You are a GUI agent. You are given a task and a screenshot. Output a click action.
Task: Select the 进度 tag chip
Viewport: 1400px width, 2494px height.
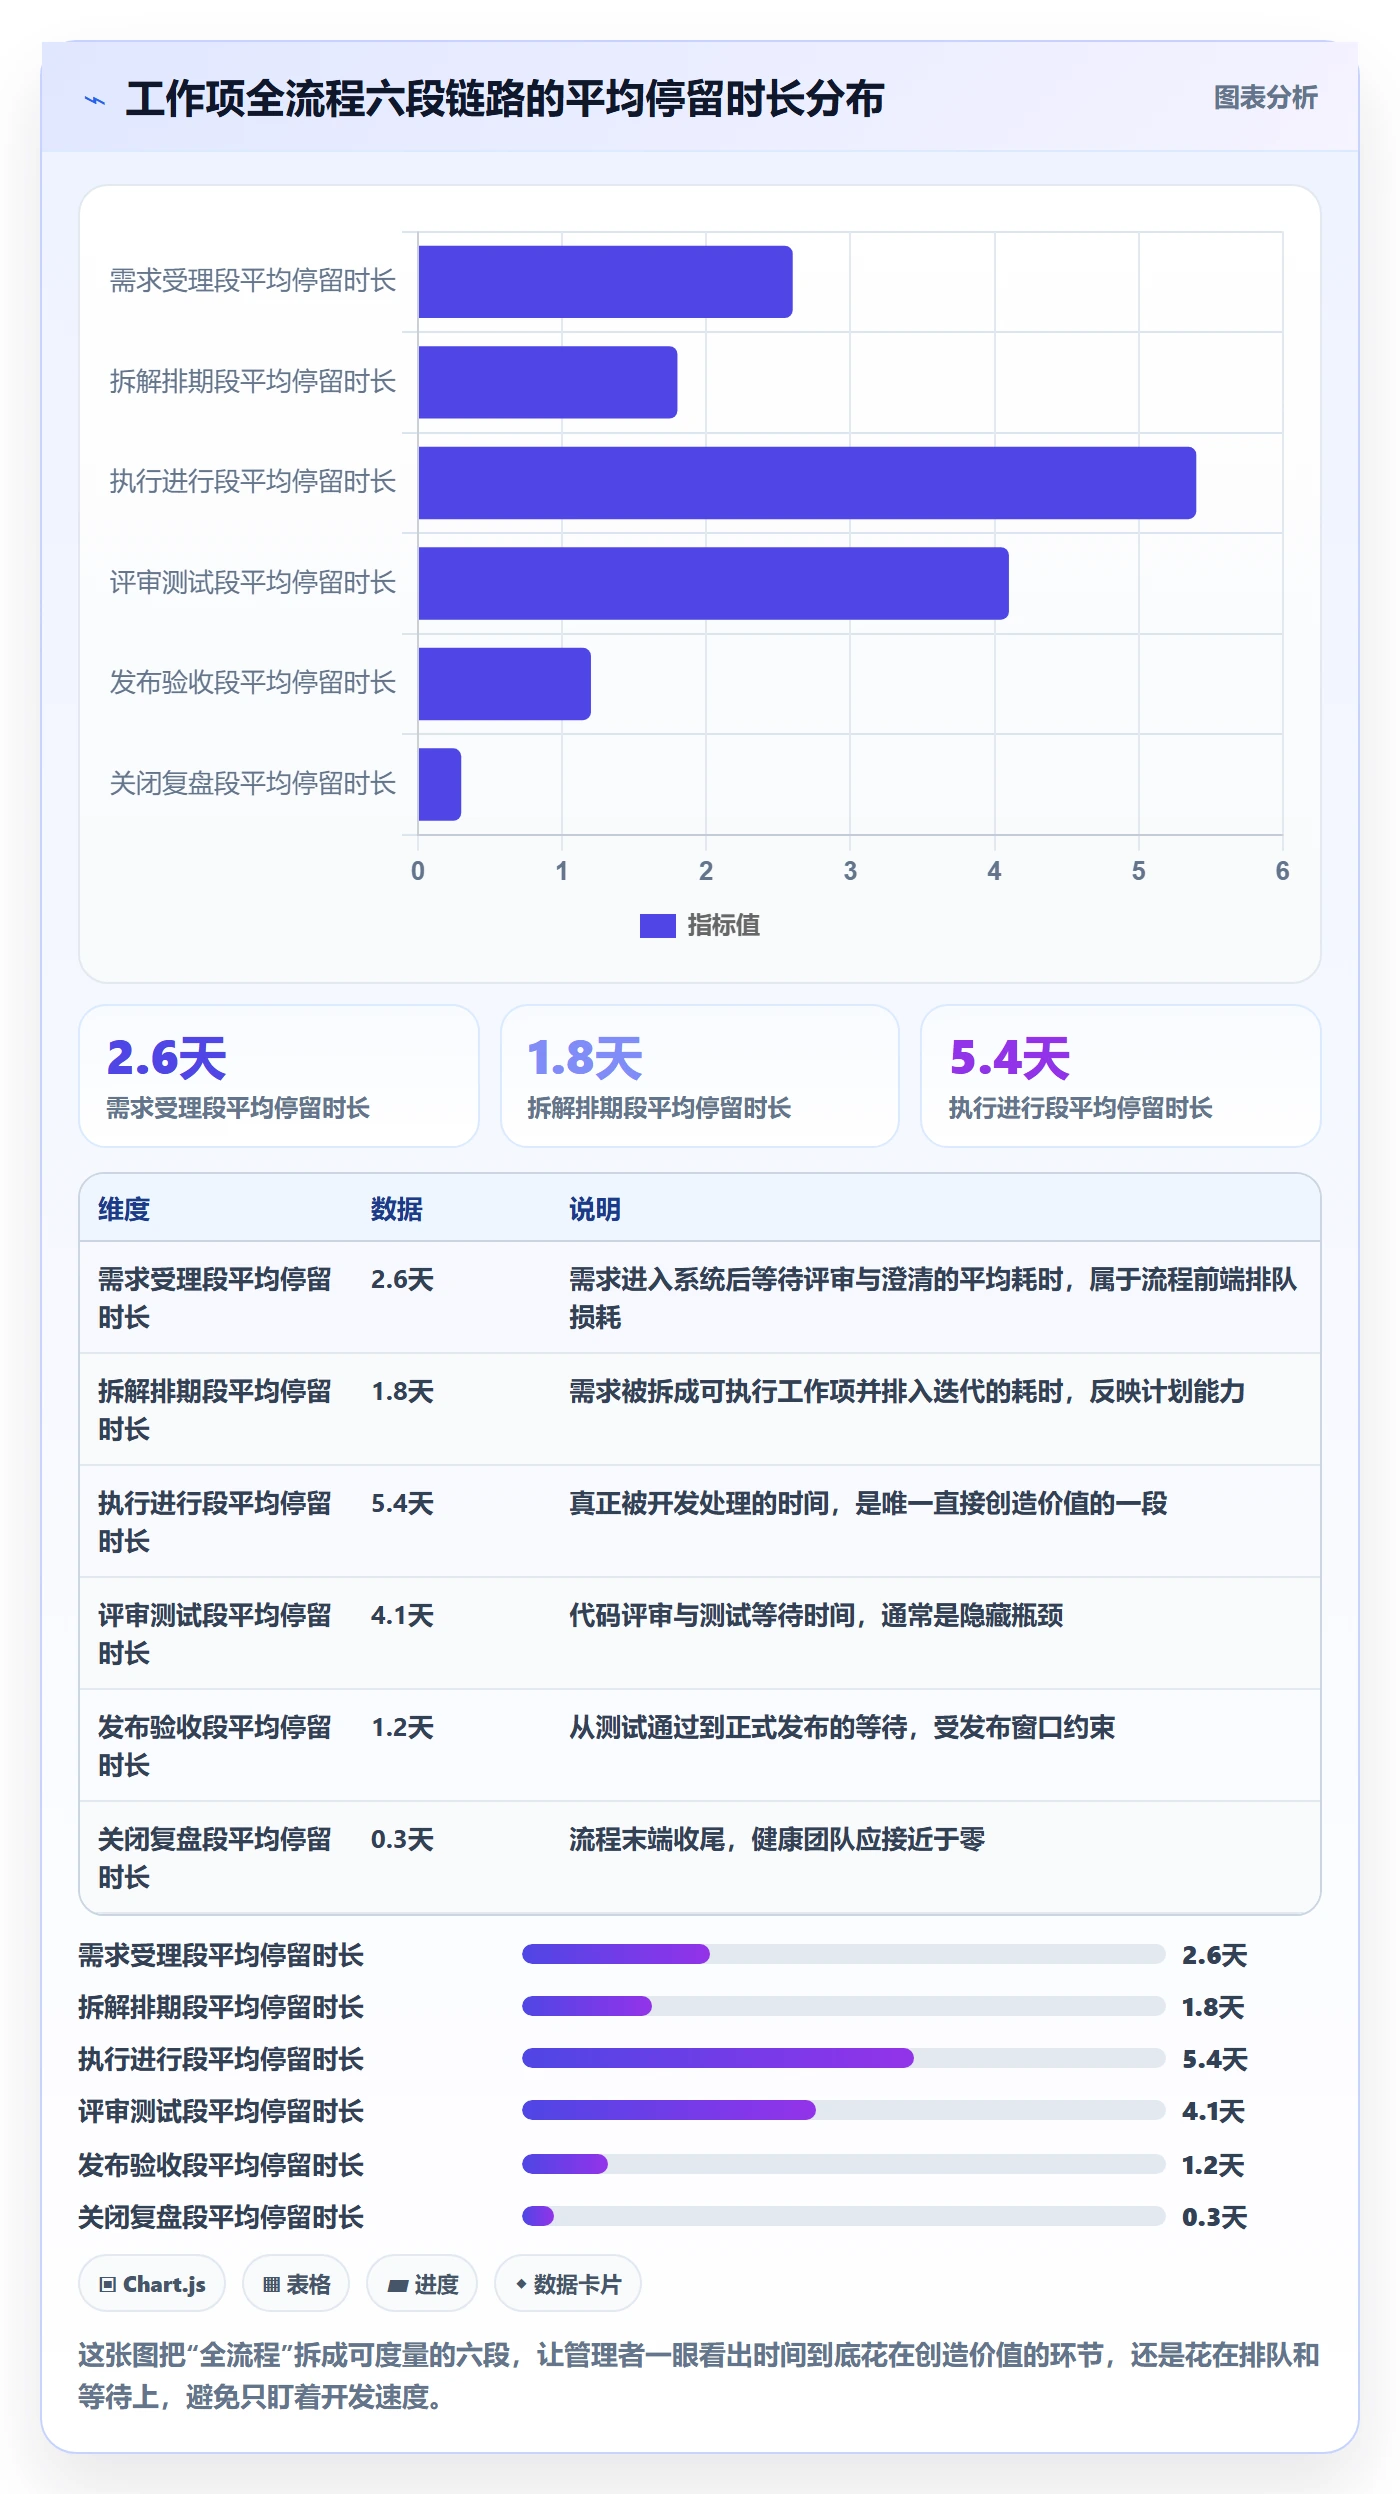(x=422, y=2284)
